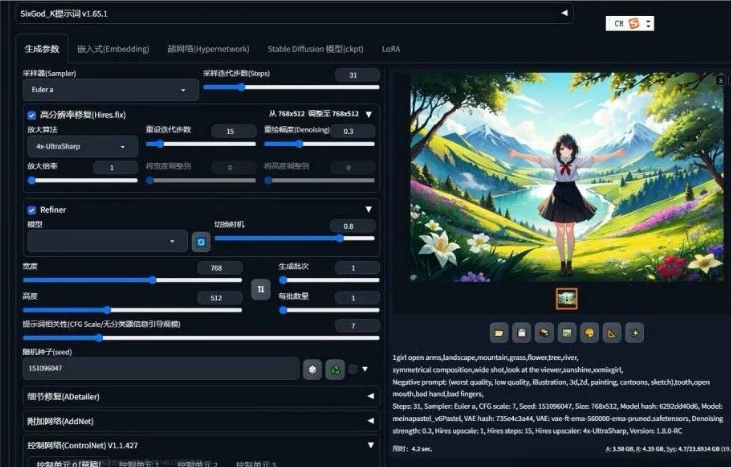The width and height of the screenshot is (731, 467).
Task: Click the zip package icon below the preview
Action: click(x=544, y=333)
